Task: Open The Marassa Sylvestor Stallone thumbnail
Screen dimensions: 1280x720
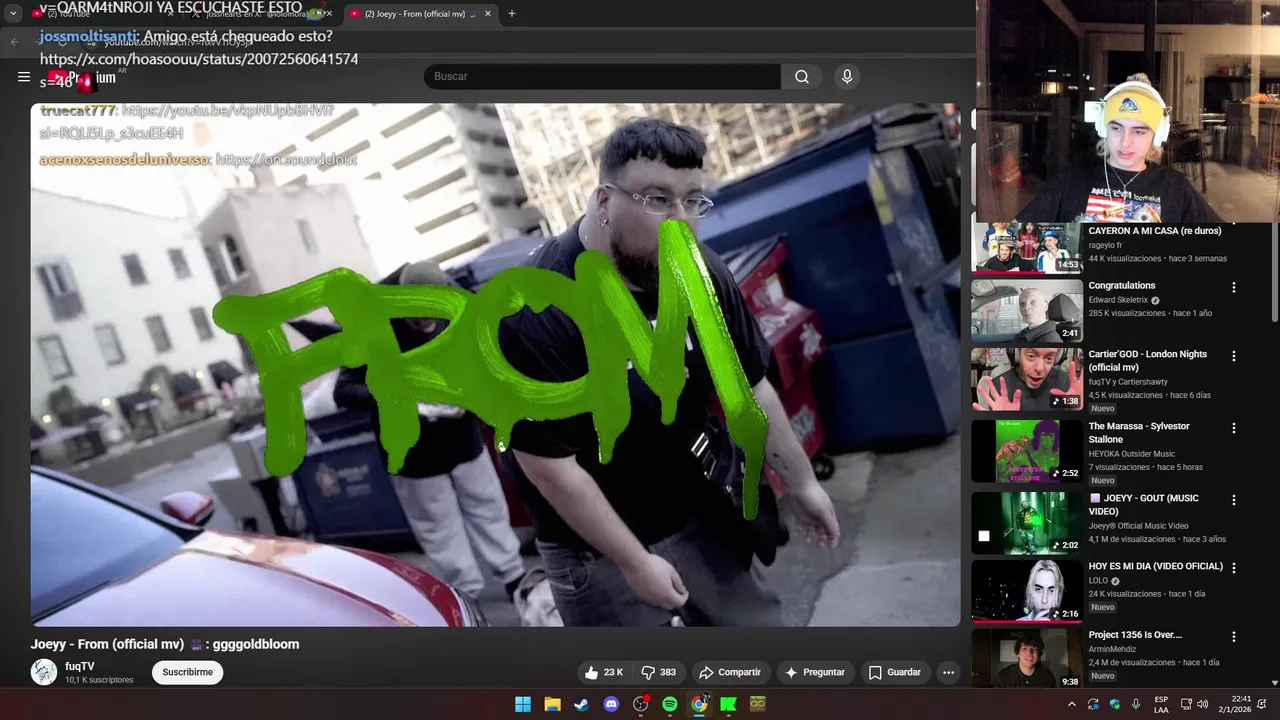Action: pyautogui.click(x=1027, y=451)
